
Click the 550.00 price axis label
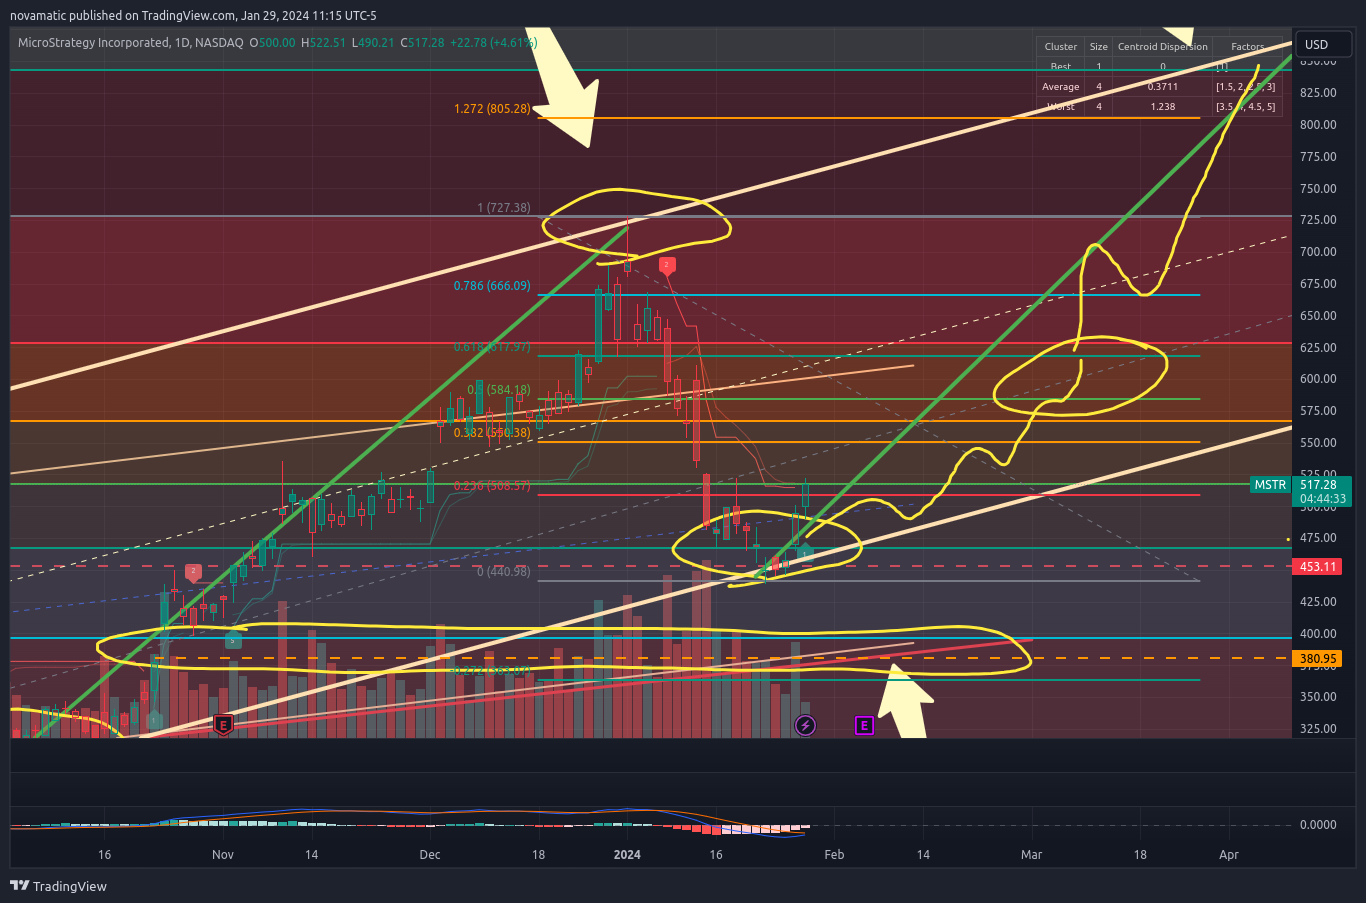pyautogui.click(x=1318, y=443)
